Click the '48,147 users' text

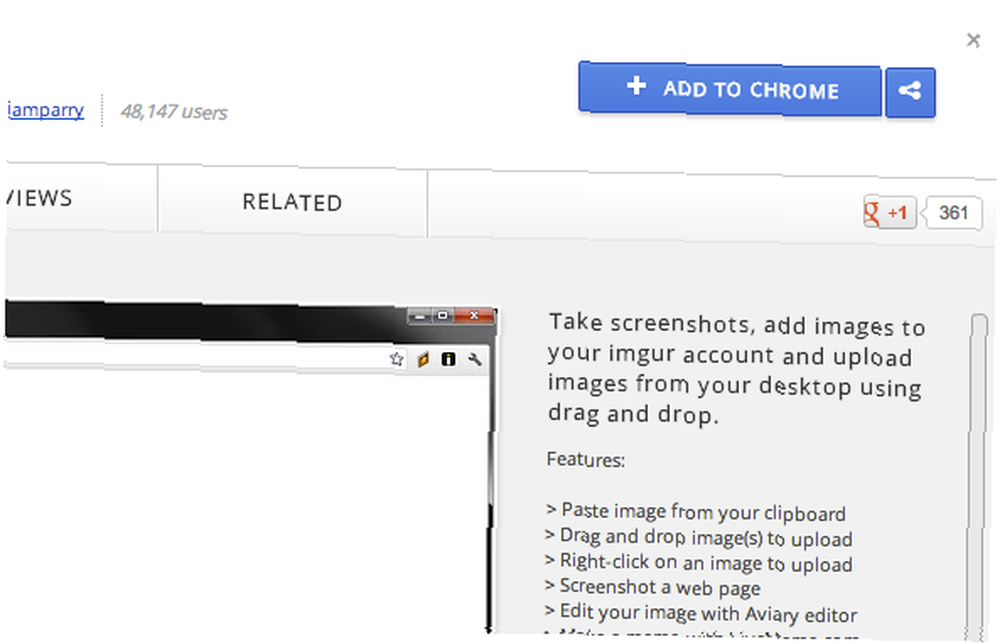173,112
